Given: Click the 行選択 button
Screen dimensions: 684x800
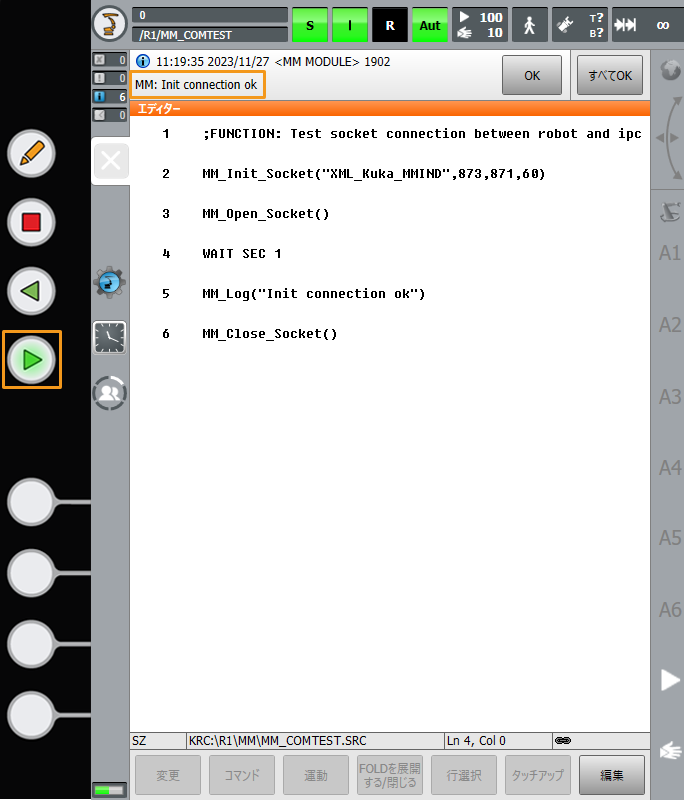Looking at the screenshot, I should click(464, 775).
